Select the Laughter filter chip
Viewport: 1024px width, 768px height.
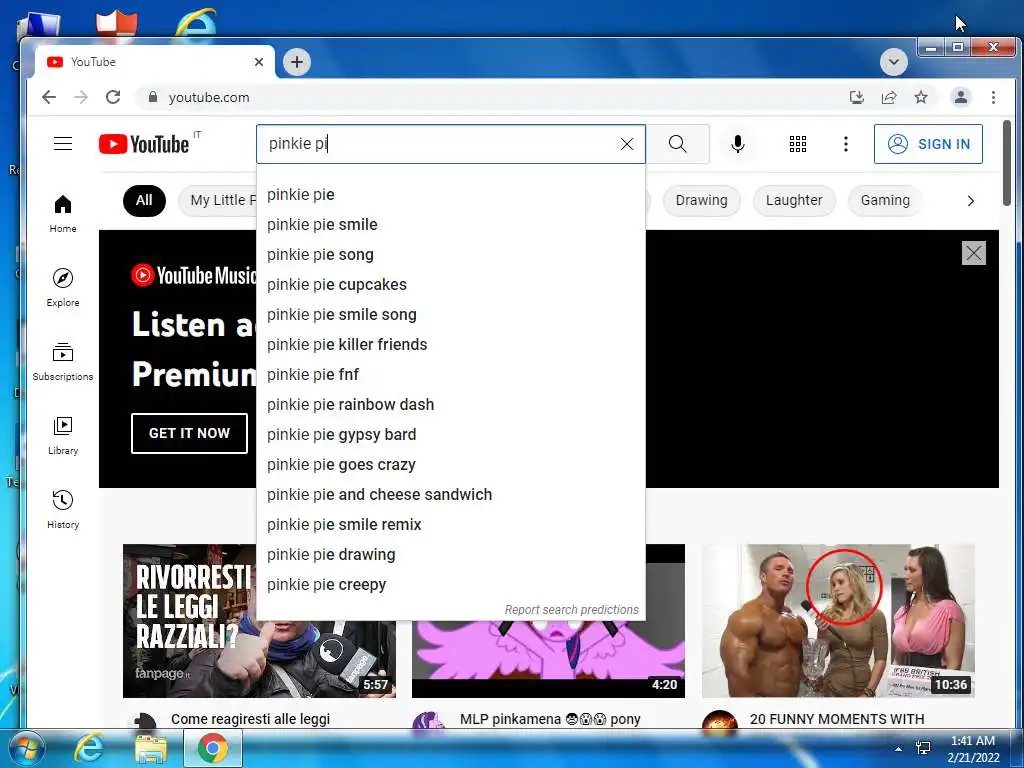pos(794,200)
